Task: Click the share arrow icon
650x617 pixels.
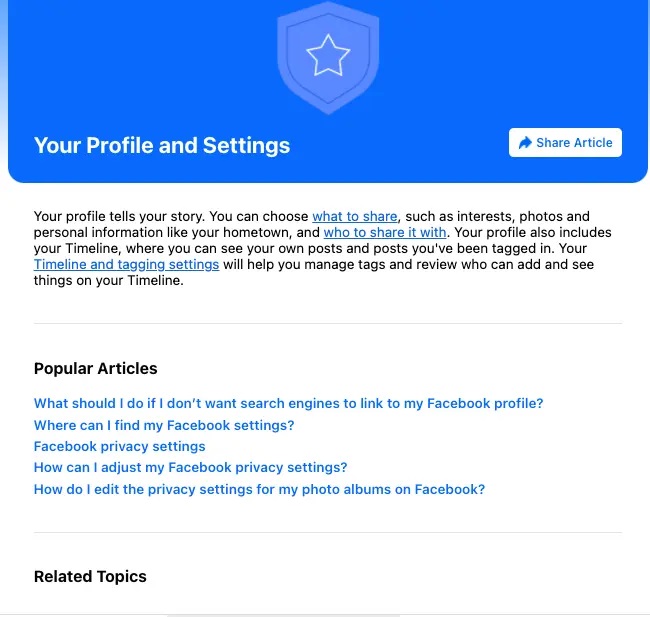Action: click(525, 143)
